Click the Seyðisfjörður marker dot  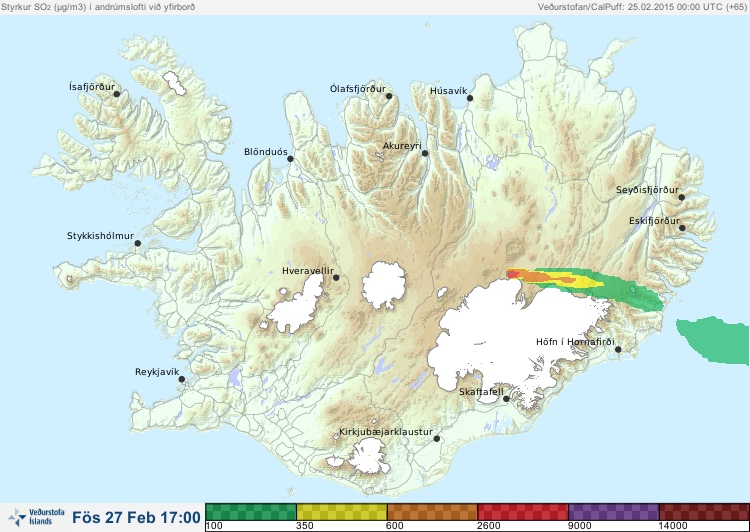(x=682, y=197)
